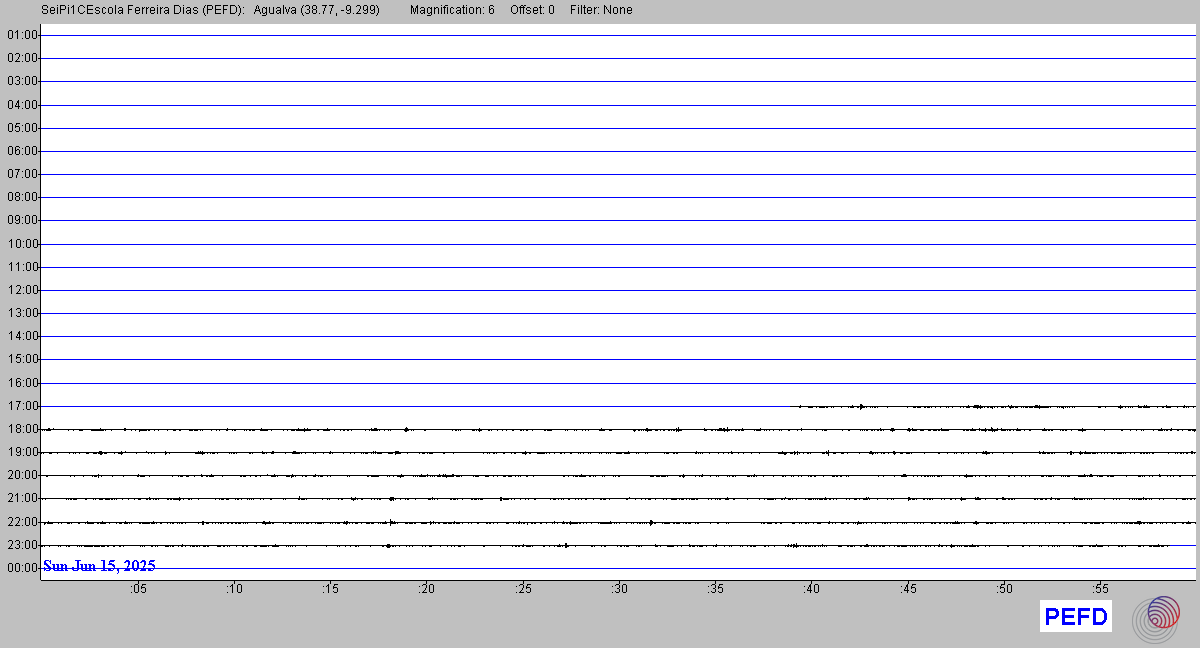This screenshot has width=1200, height=648.
Task: Click the :25 minute axis label
Action: (x=523, y=589)
